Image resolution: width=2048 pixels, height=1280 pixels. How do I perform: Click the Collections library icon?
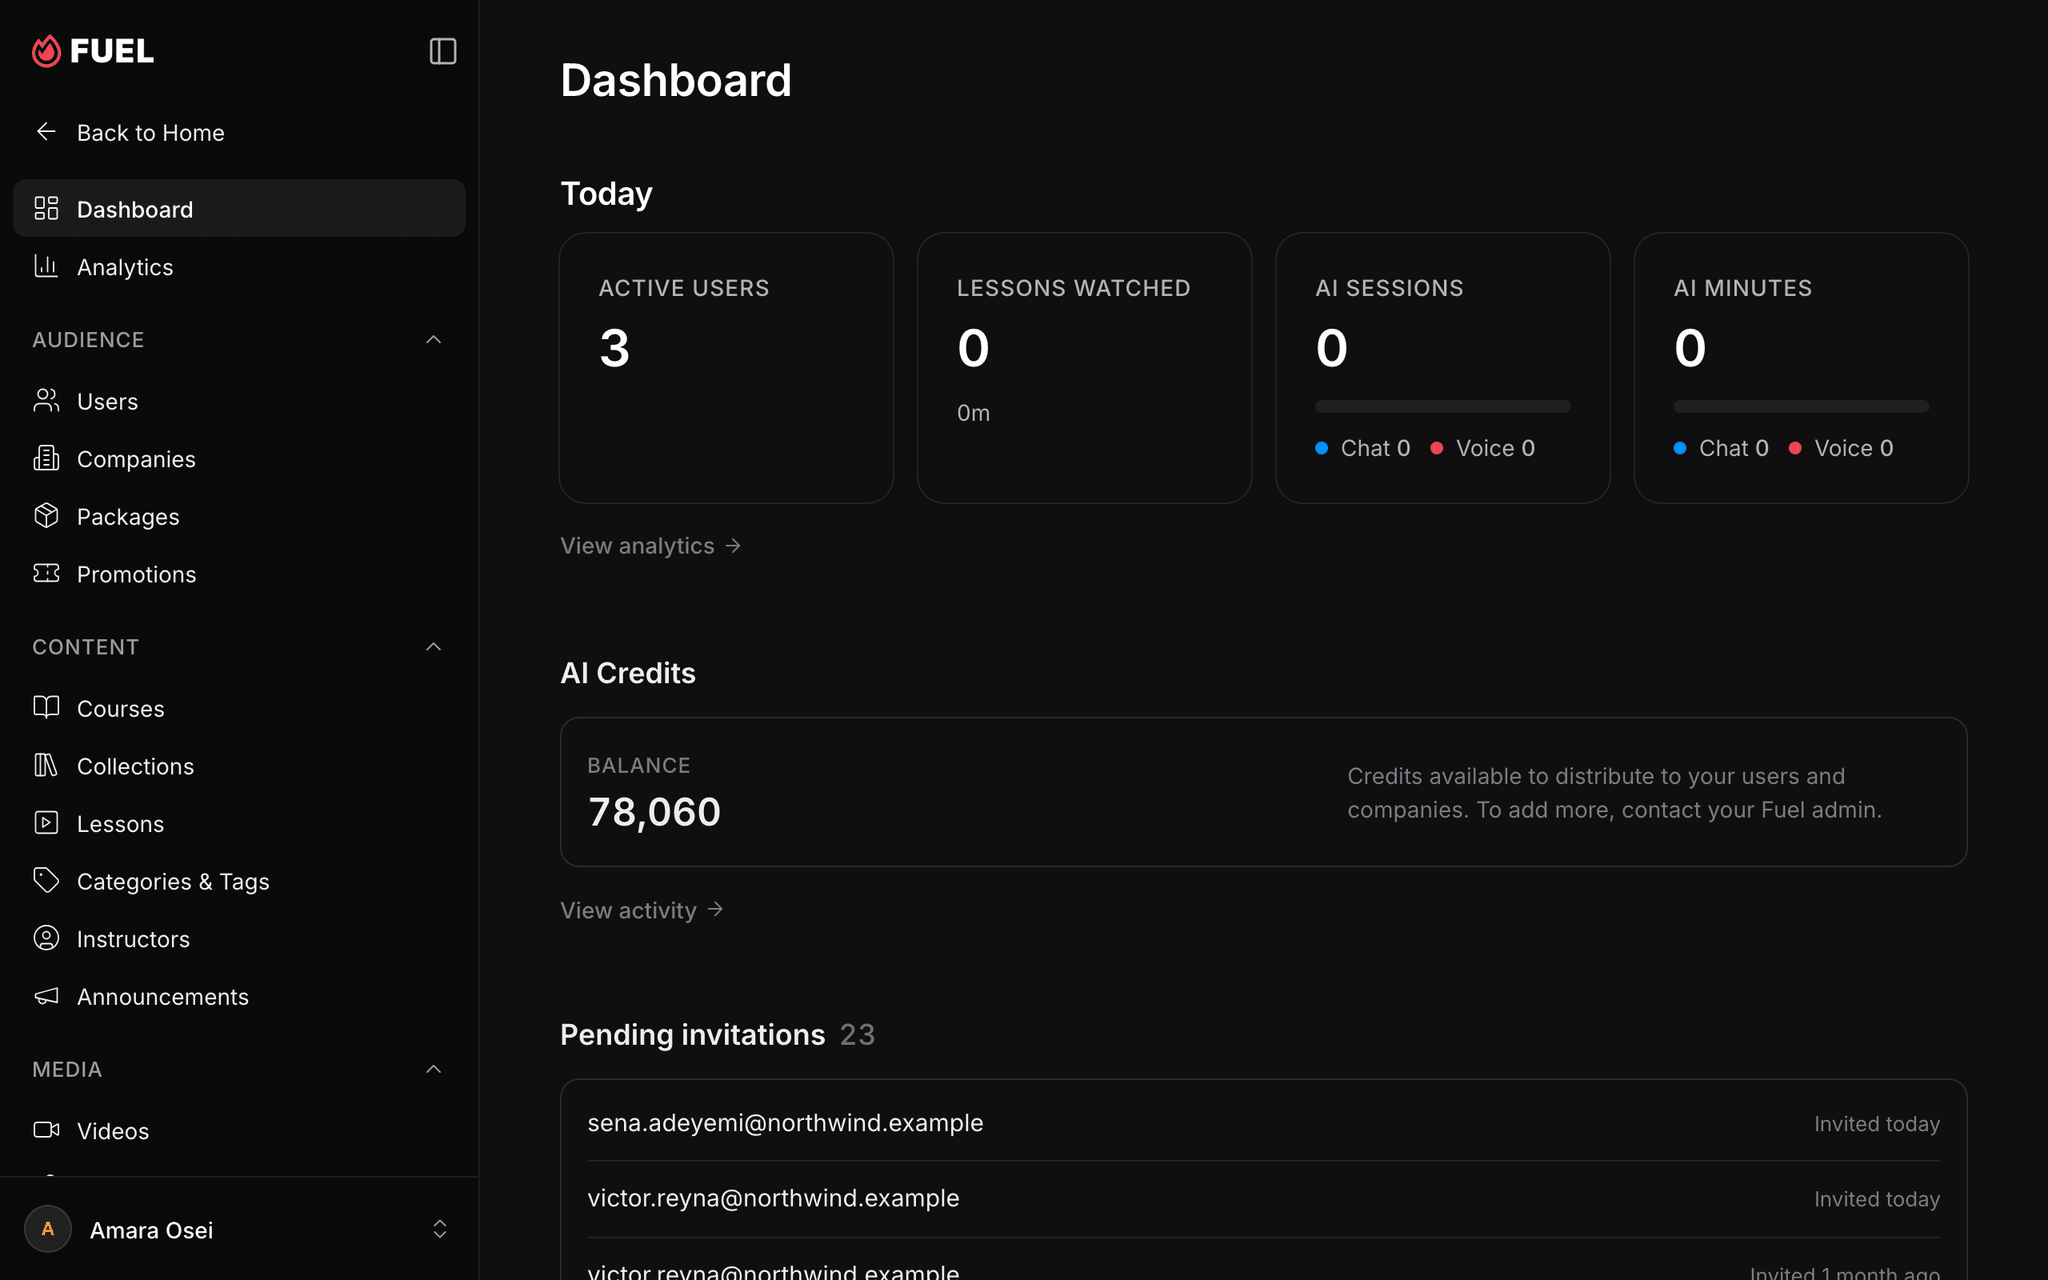(46, 765)
